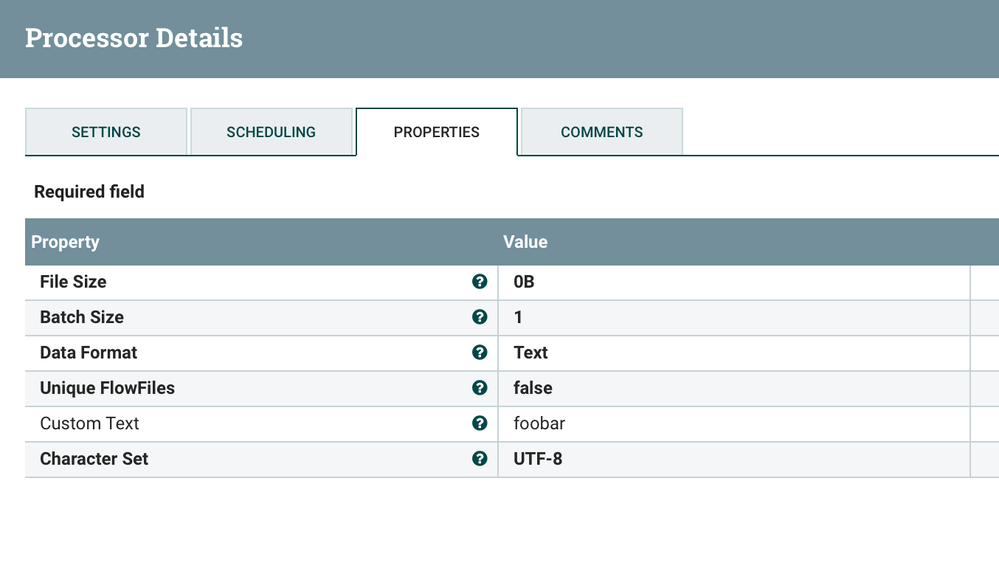Go to the Comments tab
999x565 pixels.
[602, 132]
